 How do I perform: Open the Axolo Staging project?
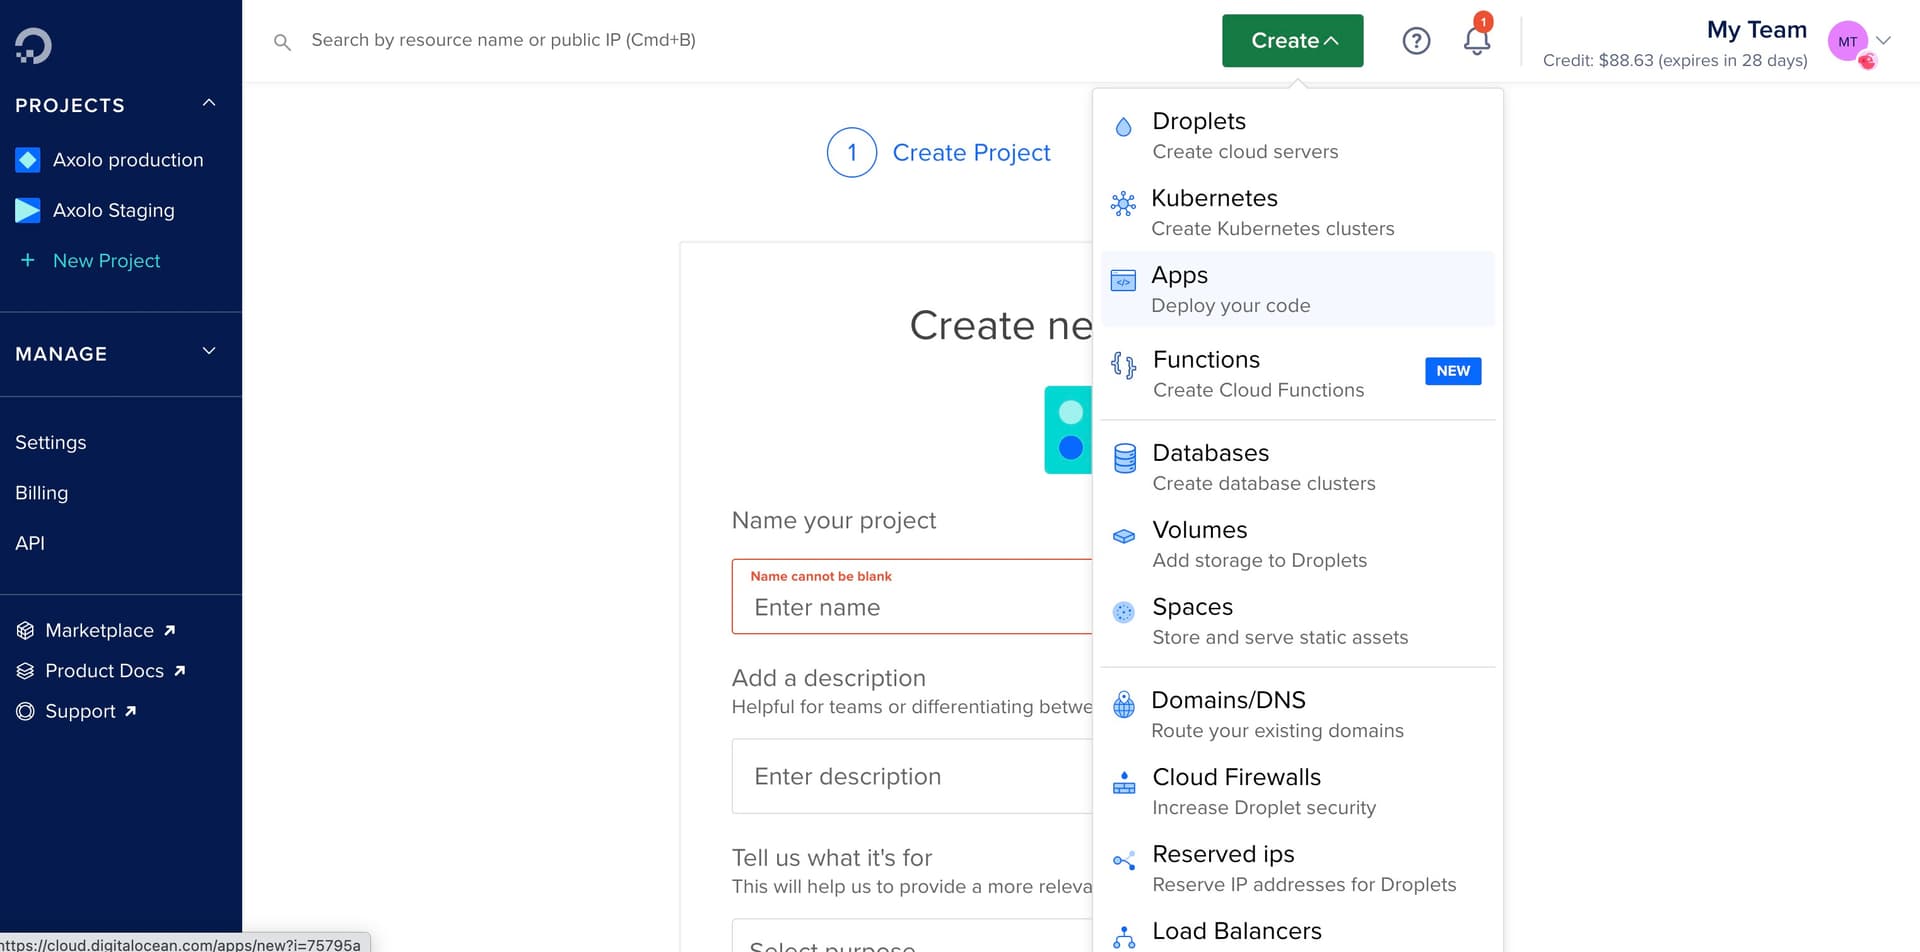pyautogui.click(x=113, y=210)
